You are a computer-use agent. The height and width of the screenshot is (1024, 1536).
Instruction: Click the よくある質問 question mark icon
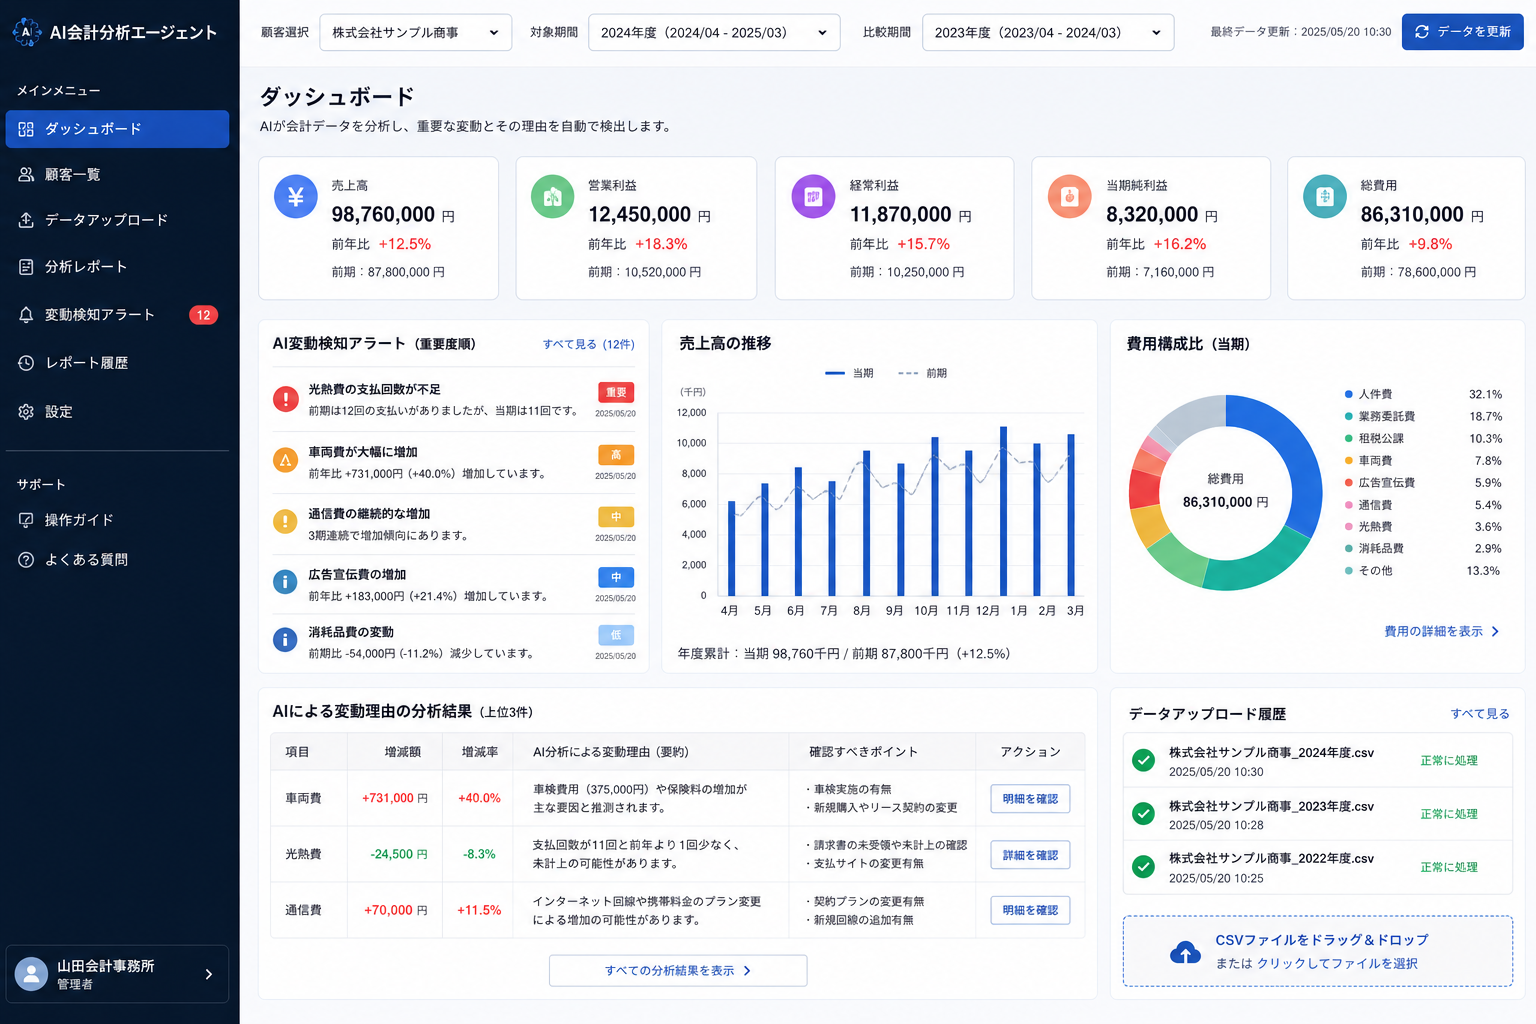tap(26, 560)
